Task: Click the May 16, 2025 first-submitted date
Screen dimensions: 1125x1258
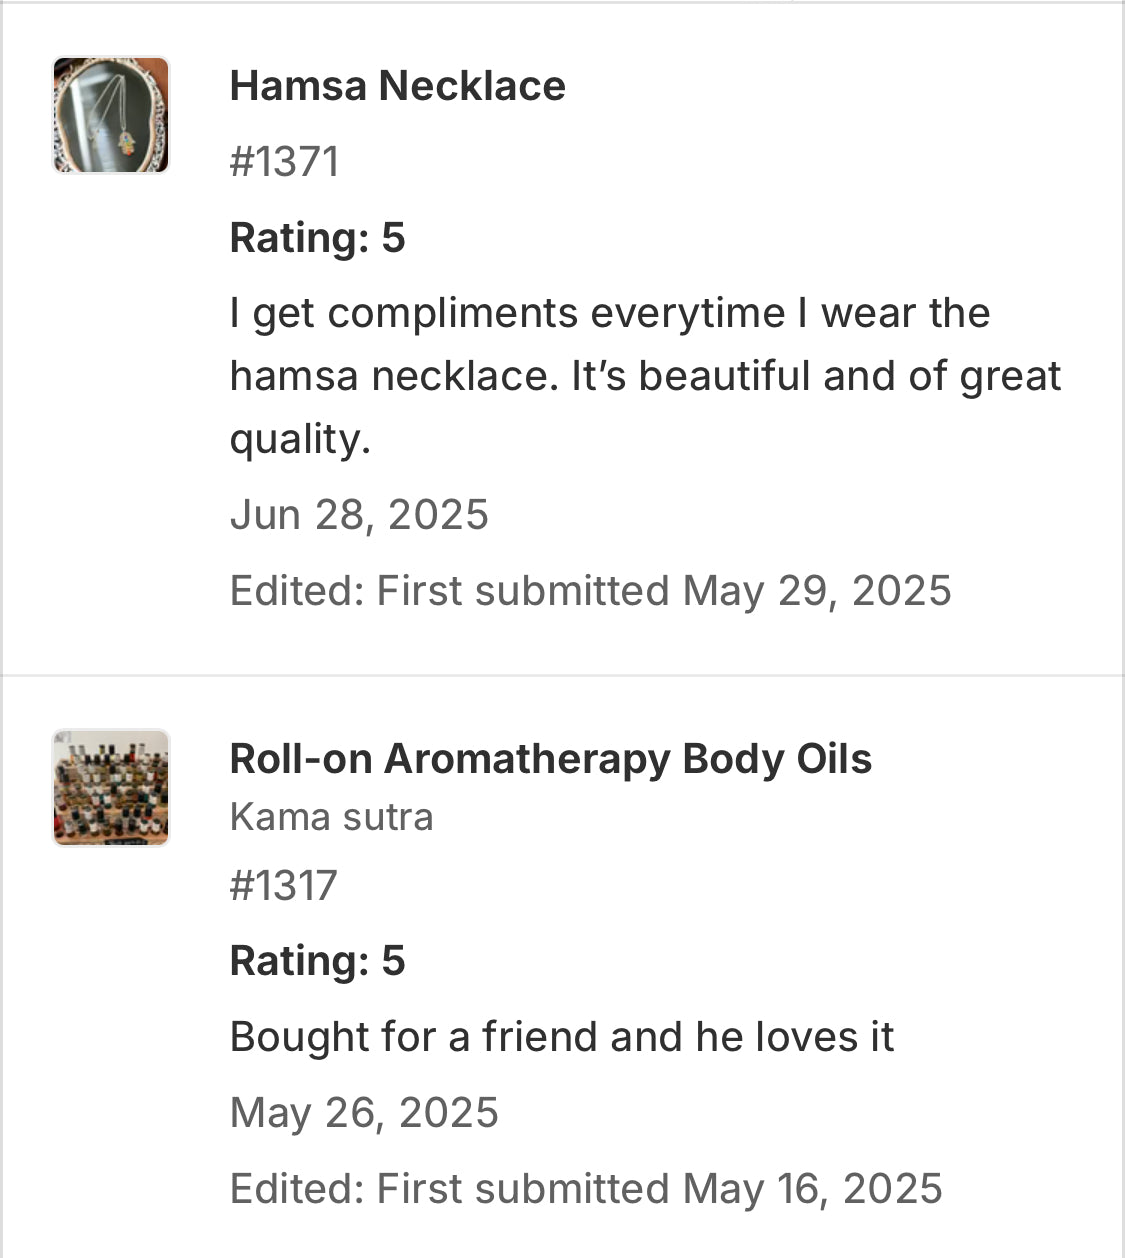Action: click(812, 1189)
